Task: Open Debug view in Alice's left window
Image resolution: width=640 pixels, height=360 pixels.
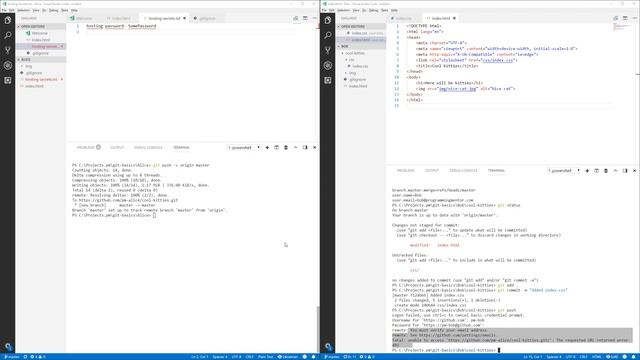Action: pos(8,65)
